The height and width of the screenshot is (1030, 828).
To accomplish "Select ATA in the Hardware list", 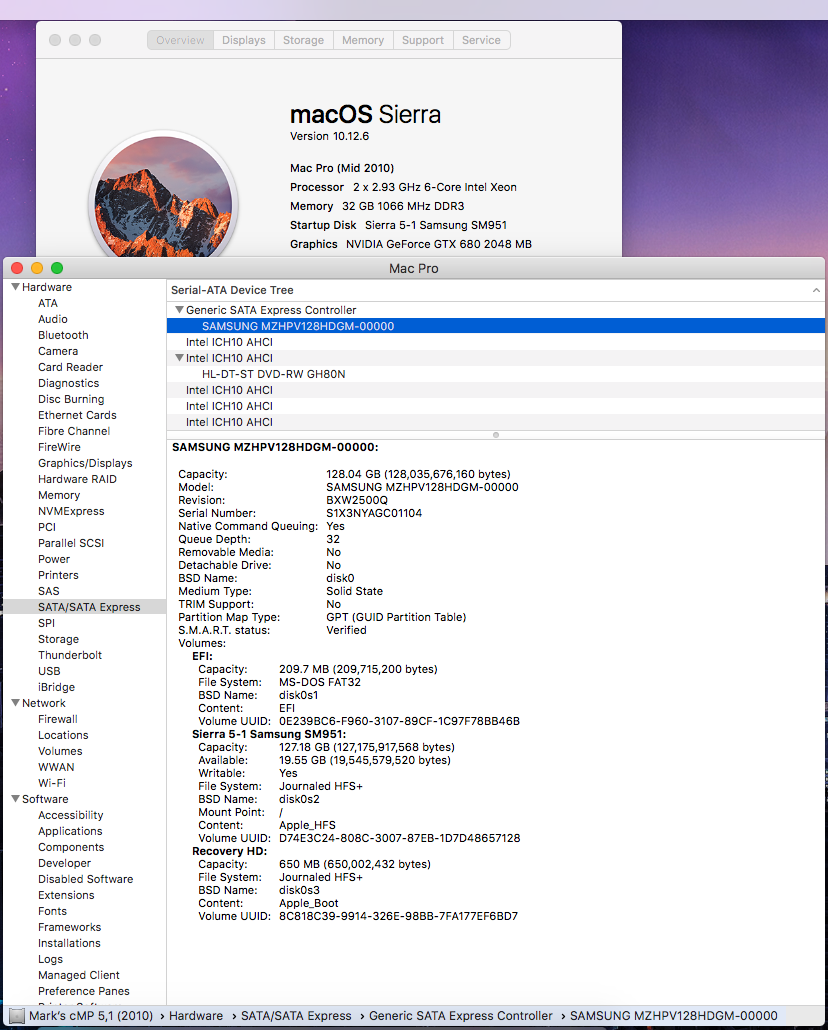I will click(48, 303).
